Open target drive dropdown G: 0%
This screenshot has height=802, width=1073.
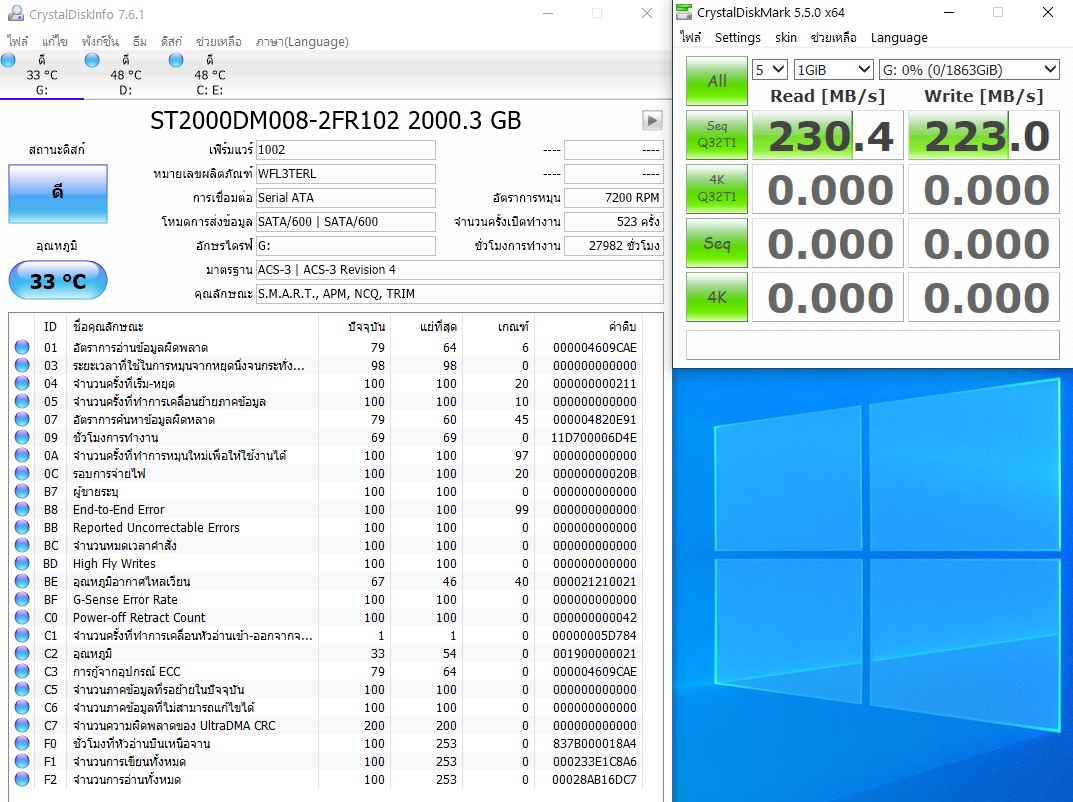969,70
